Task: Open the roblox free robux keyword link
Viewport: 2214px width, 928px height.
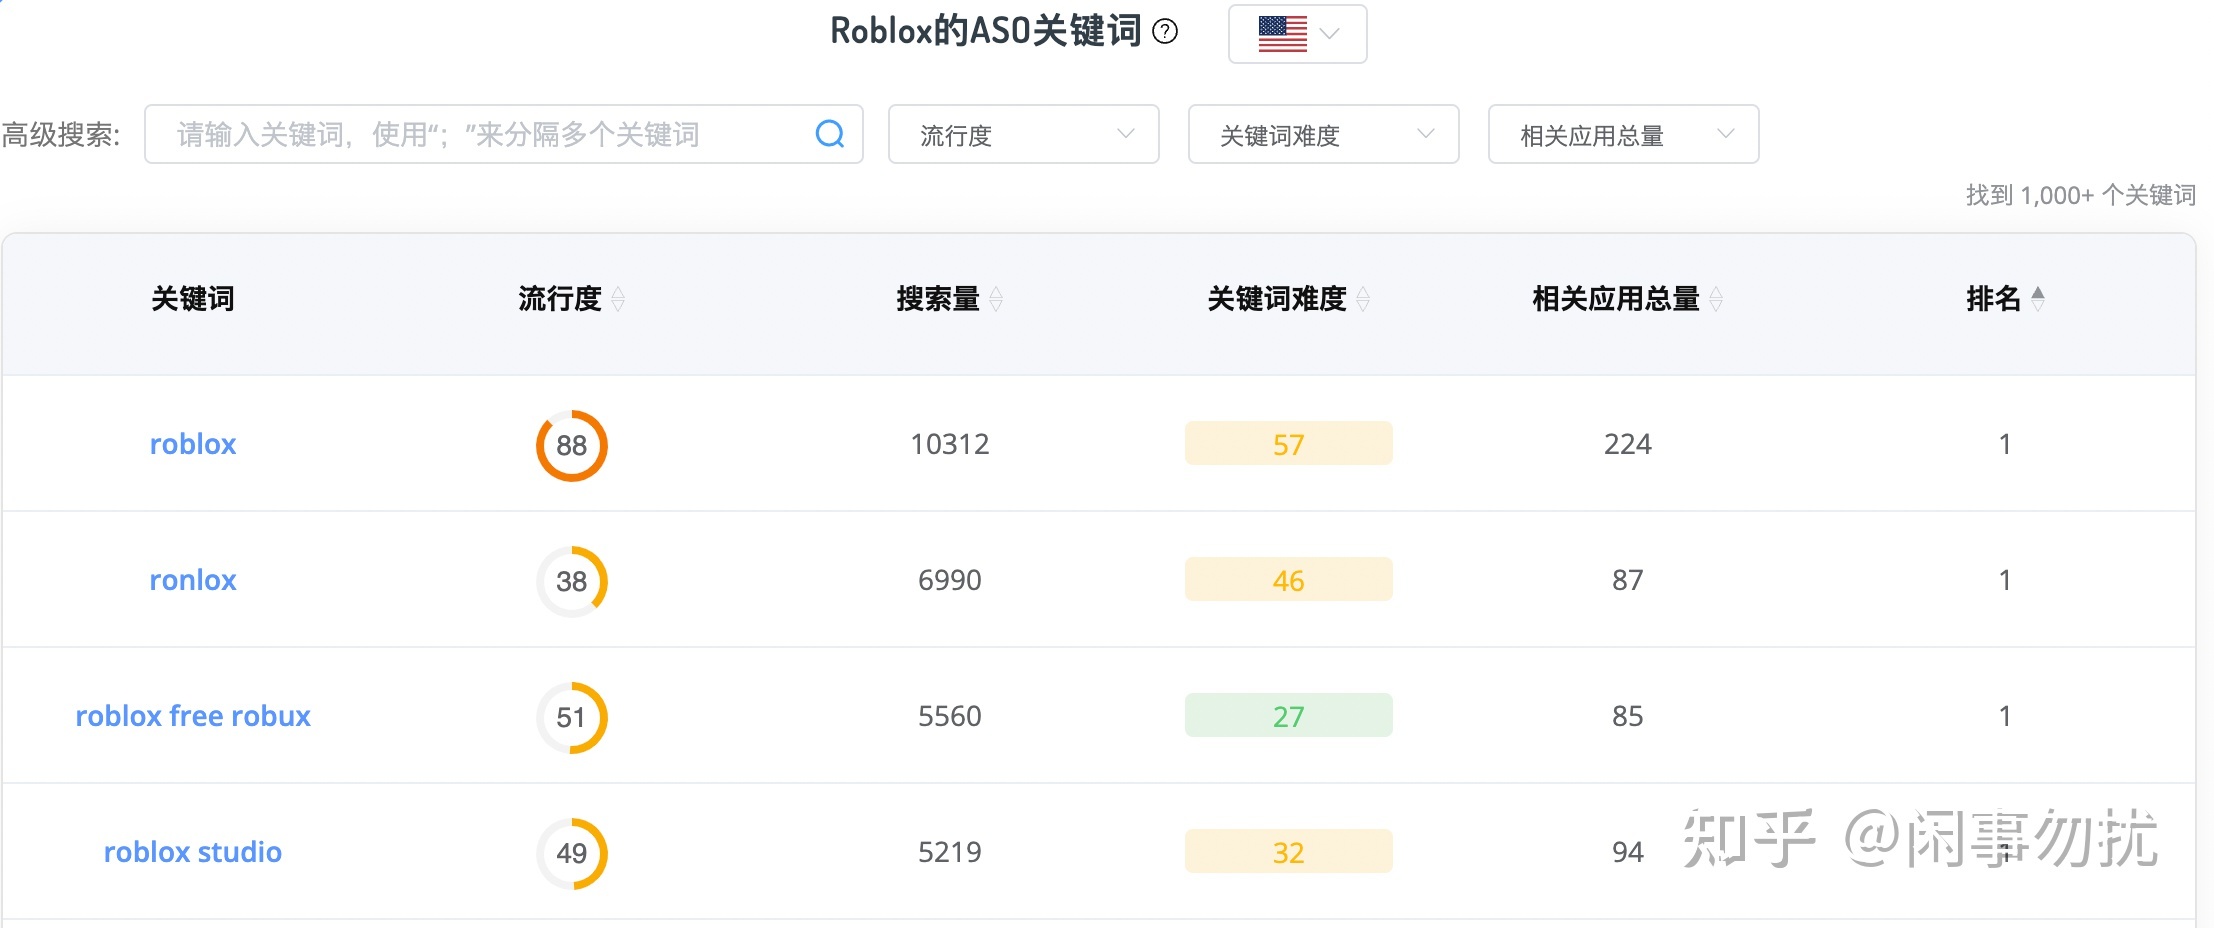Action: (x=193, y=716)
